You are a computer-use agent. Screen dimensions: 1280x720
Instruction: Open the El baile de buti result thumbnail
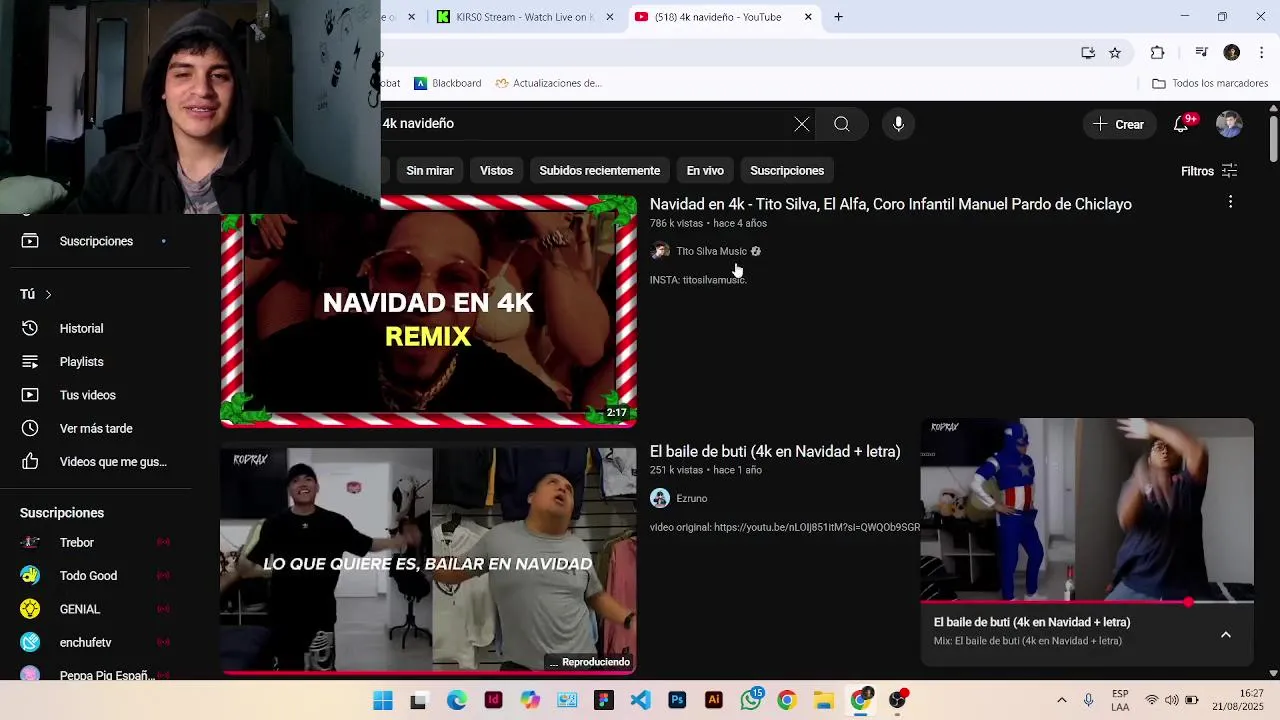[428, 560]
